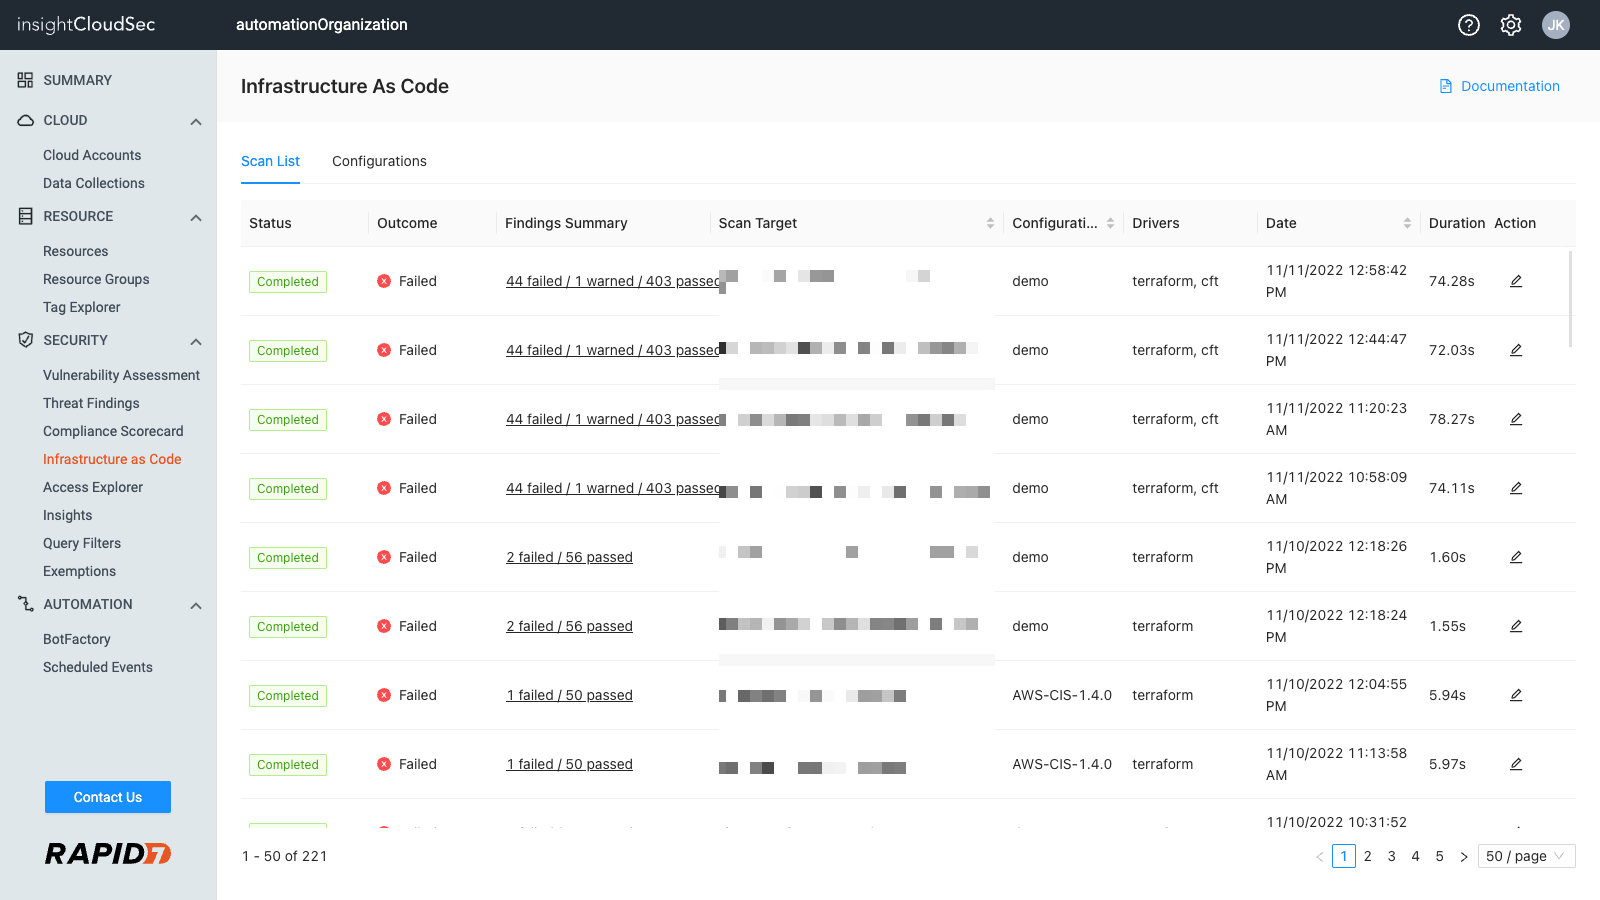
Task: Open the 50 / page size dropdown
Action: [x=1527, y=856]
